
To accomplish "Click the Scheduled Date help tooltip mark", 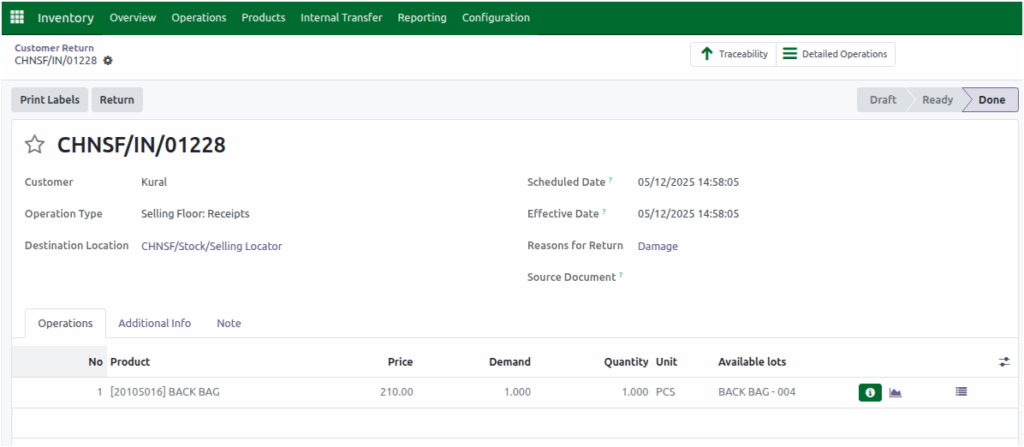I will click(x=611, y=179).
